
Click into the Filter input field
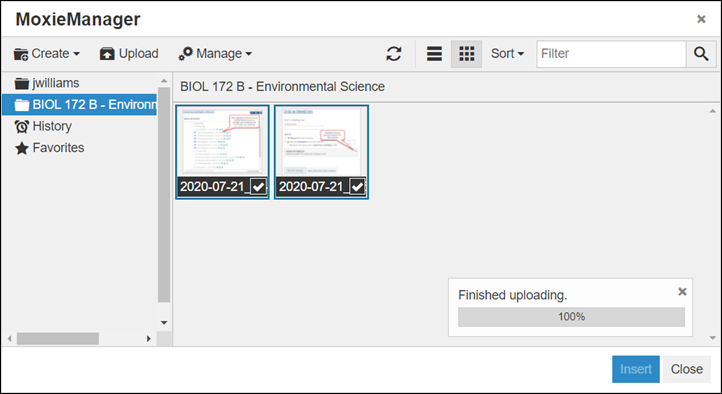(611, 54)
